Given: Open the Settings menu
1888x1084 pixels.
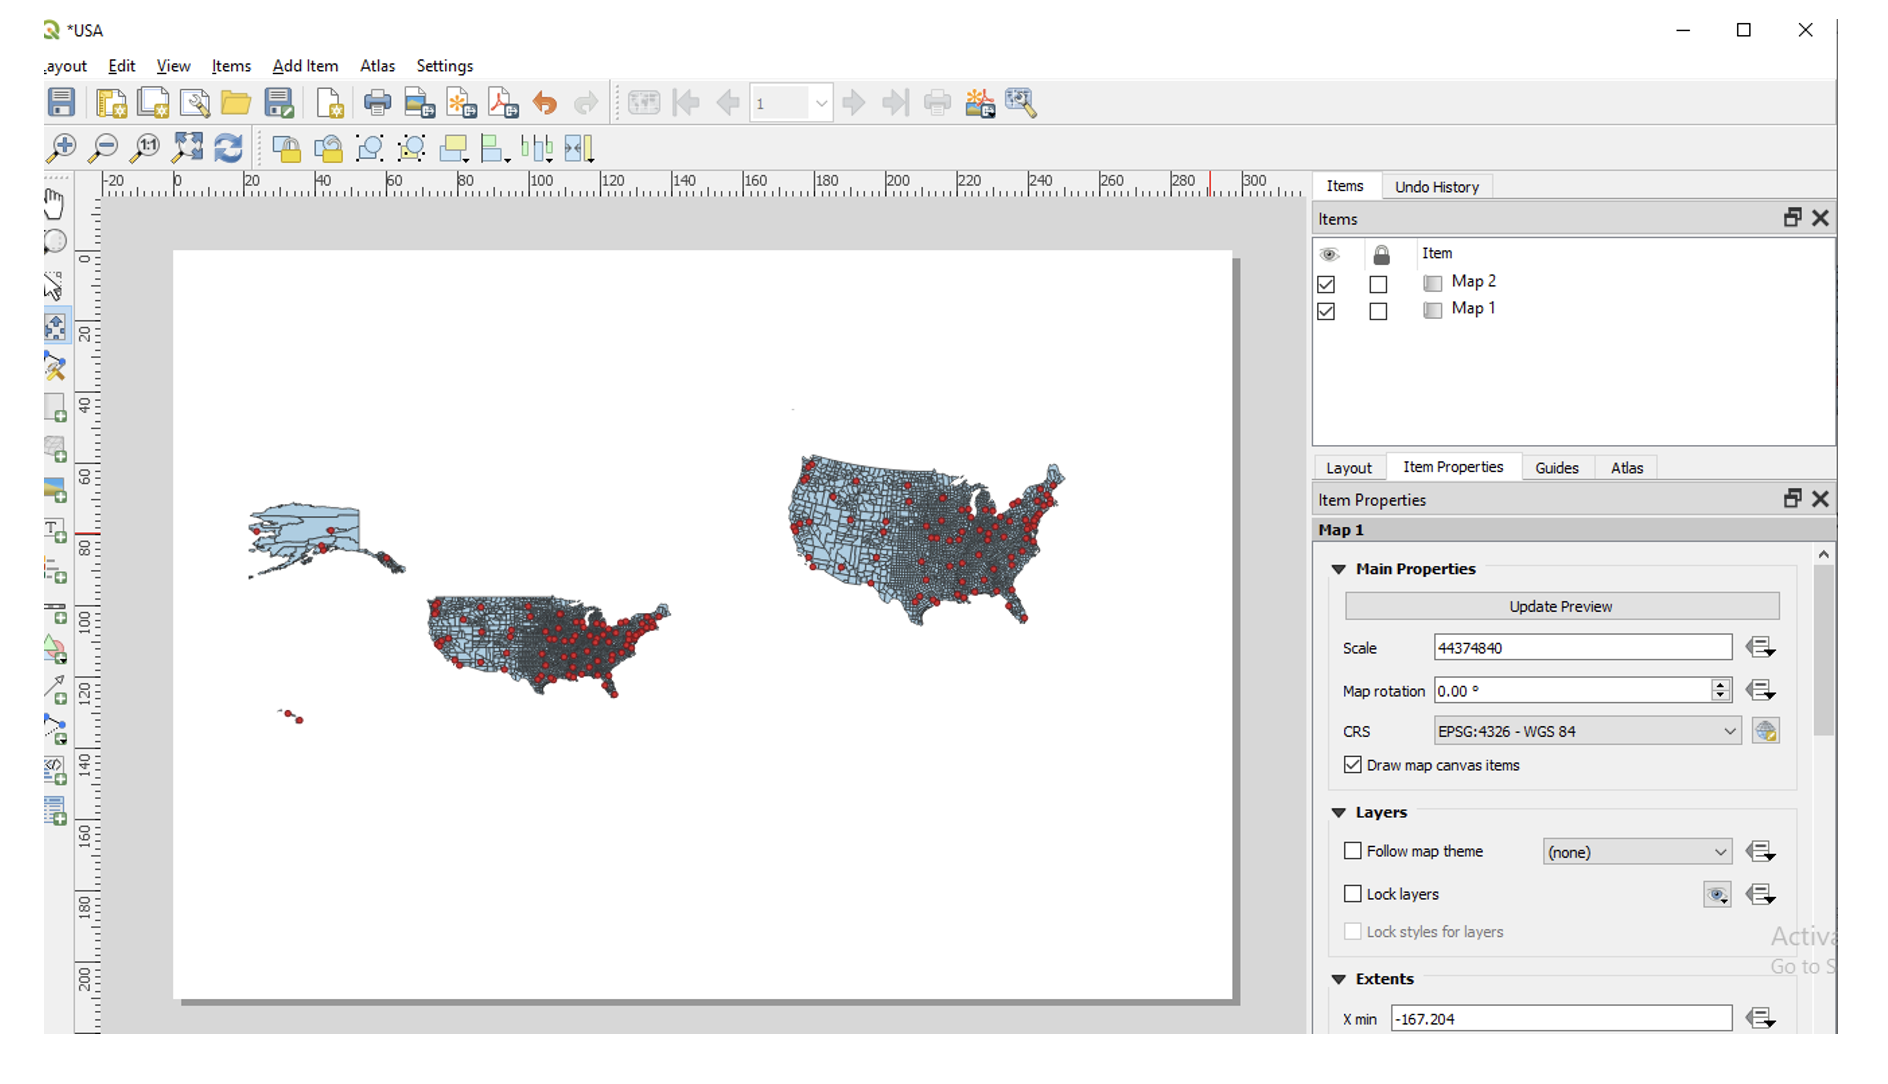Looking at the screenshot, I should point(445,66).
